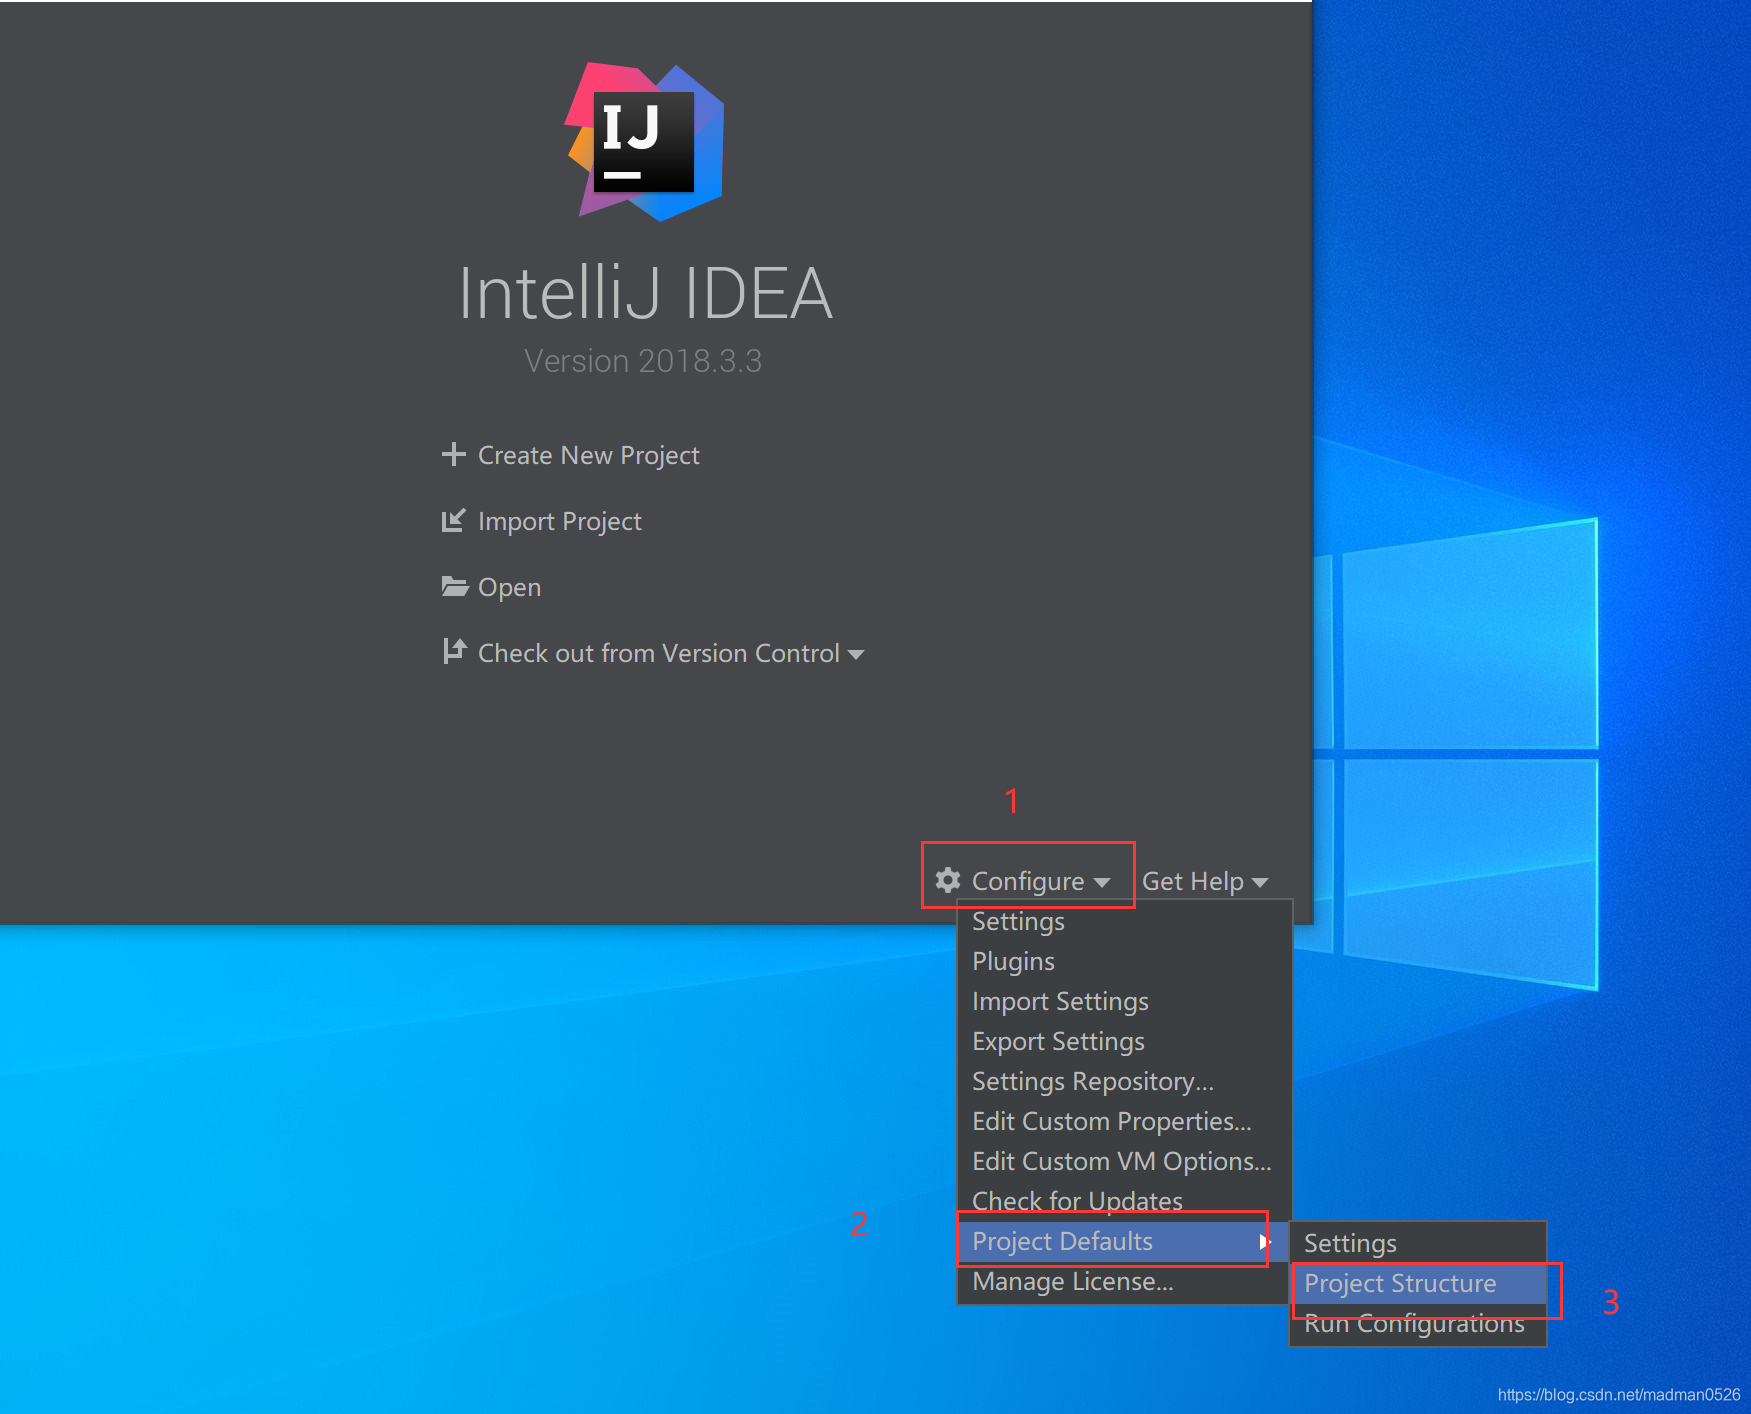Click the IntelliJ IDEA logo
Image resolution: width=1751 pixels, height=1414 pixels.
pos(646,143)
